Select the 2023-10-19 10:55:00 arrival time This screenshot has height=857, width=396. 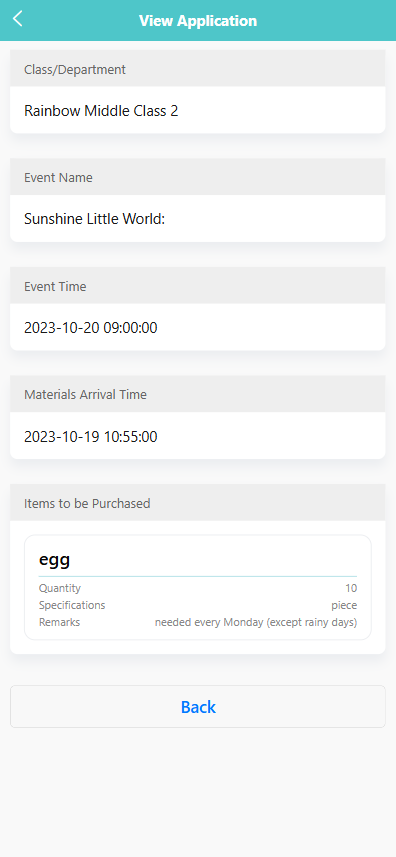coord(91,437)
